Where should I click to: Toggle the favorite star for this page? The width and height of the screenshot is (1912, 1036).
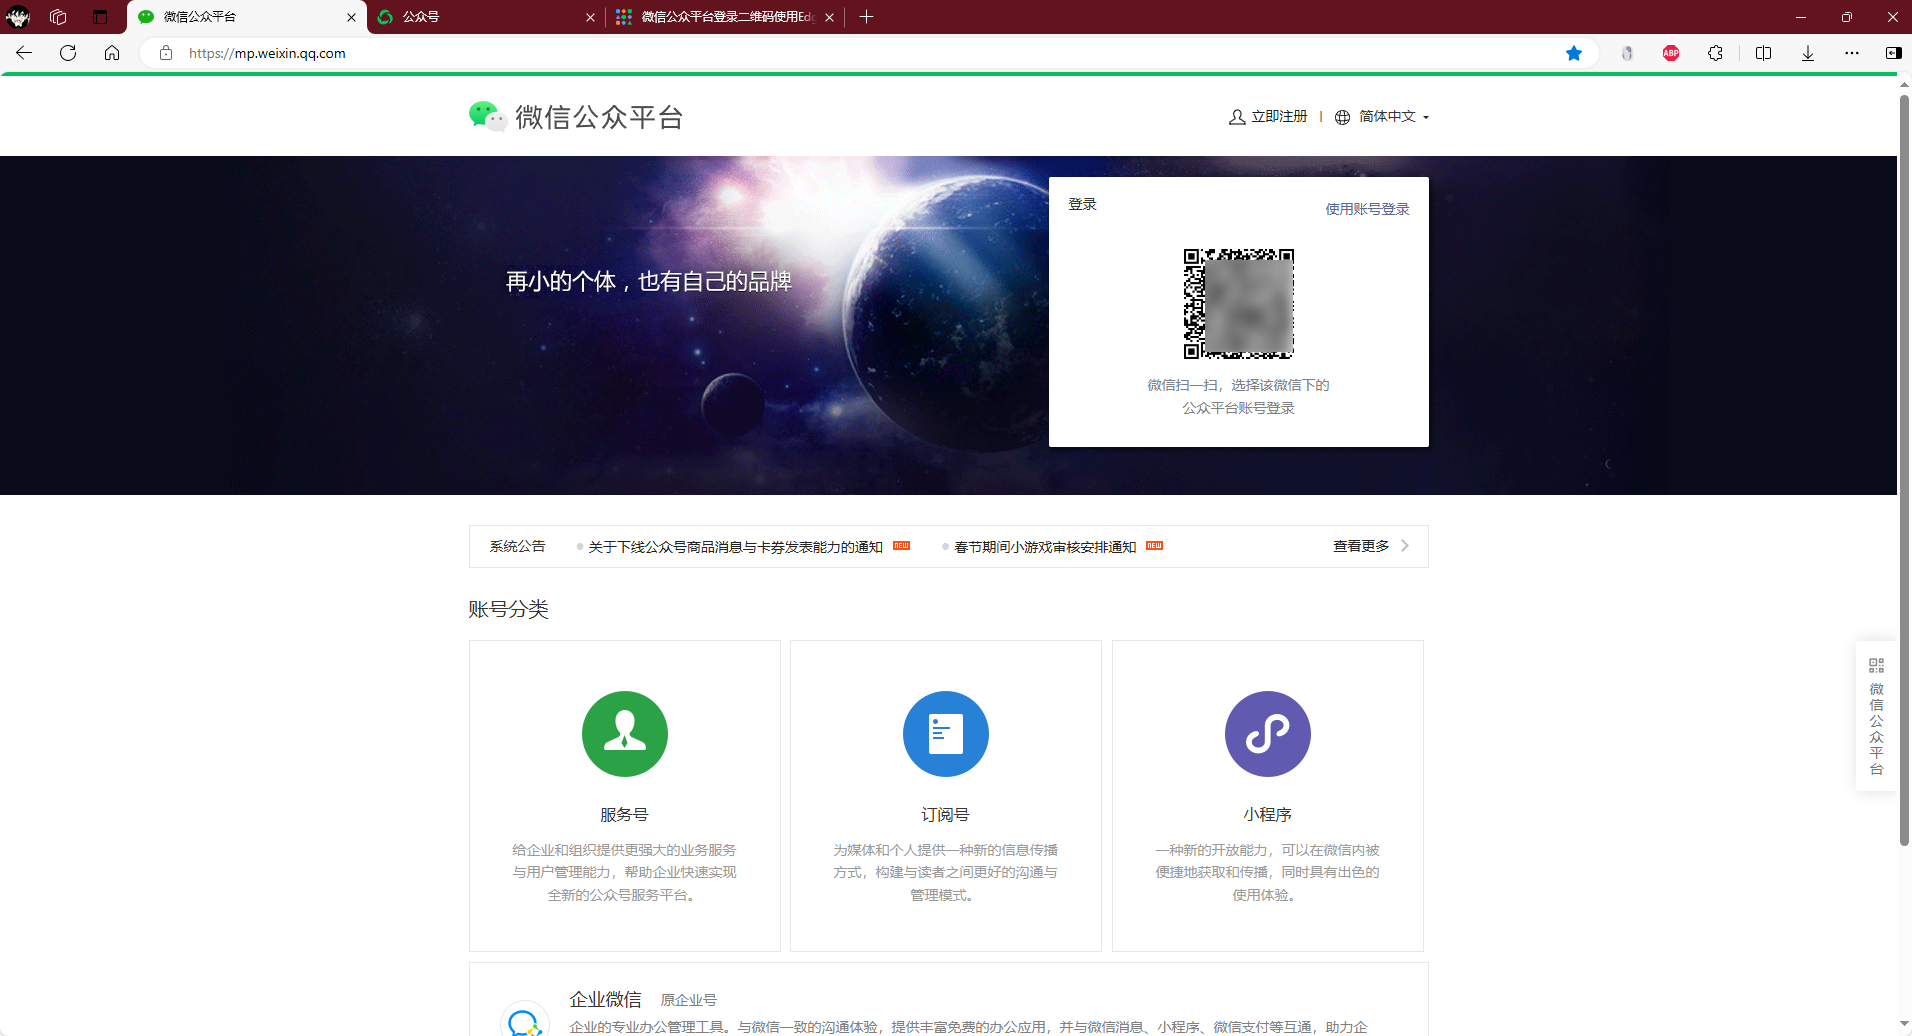tap(1574, 53)
